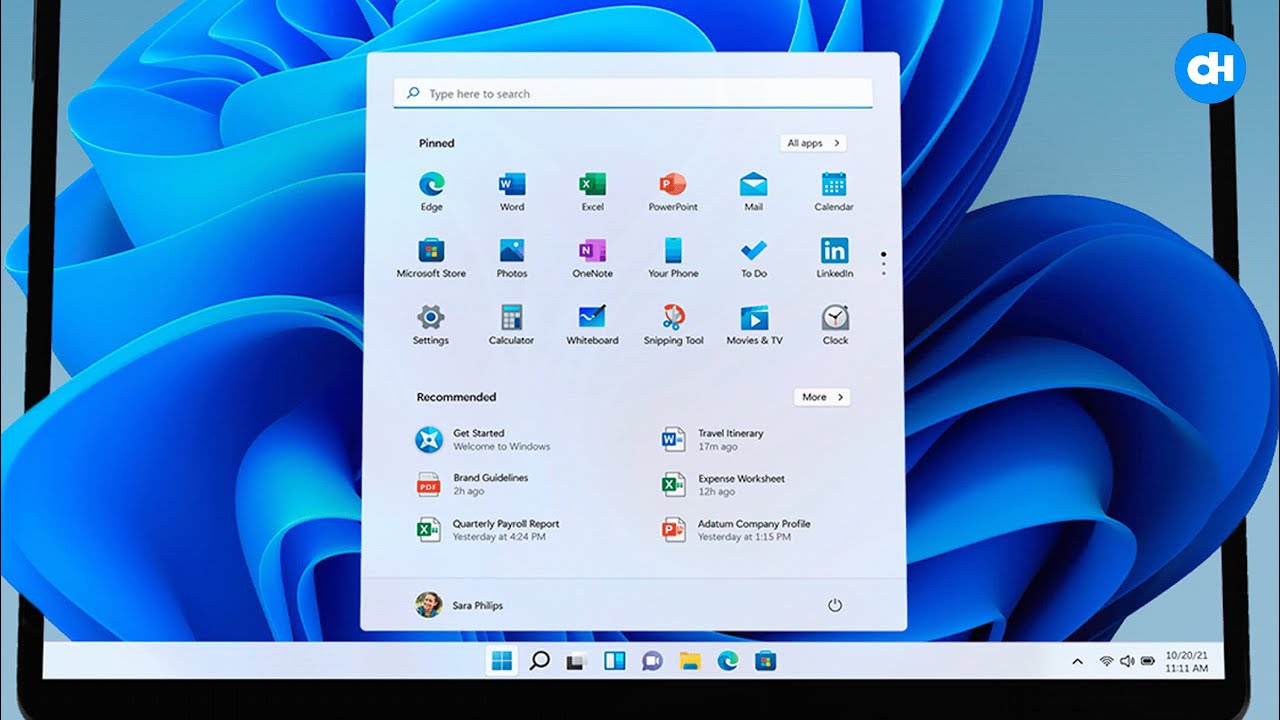
Task: Click the blue dH channel logo
Action: 1210,69
